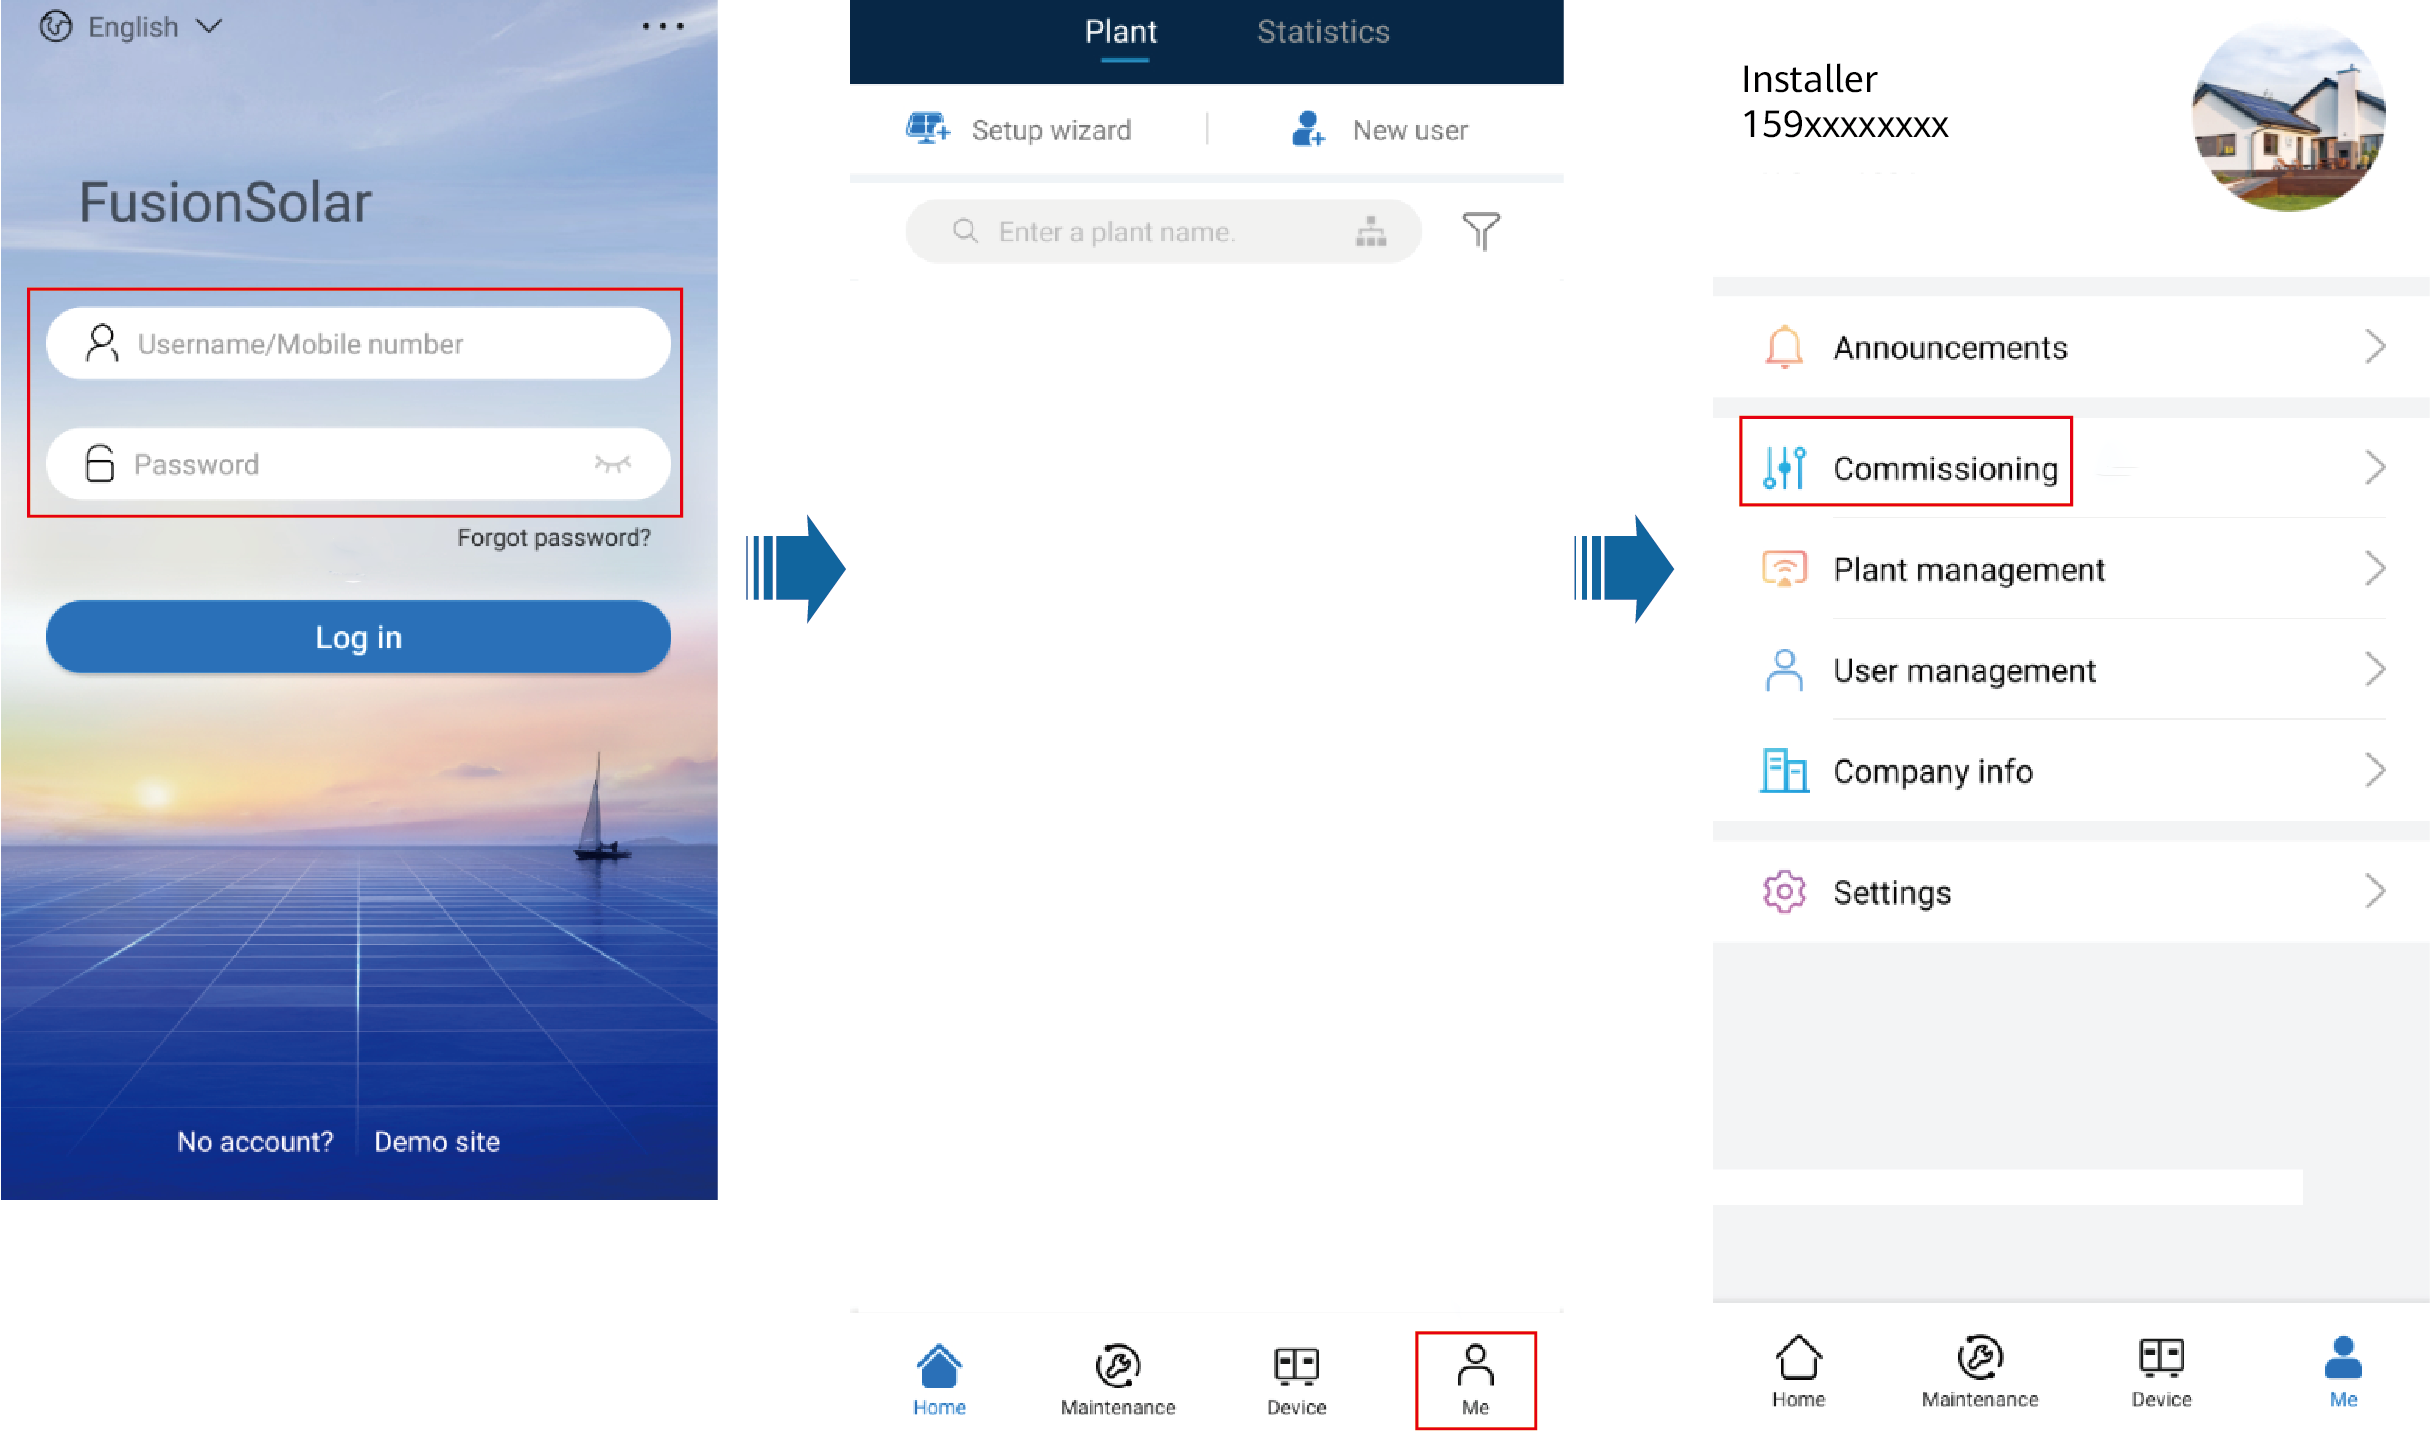Expand the Settings chevron
Screen dimensions: 2430x1438
coord(2376,891)
